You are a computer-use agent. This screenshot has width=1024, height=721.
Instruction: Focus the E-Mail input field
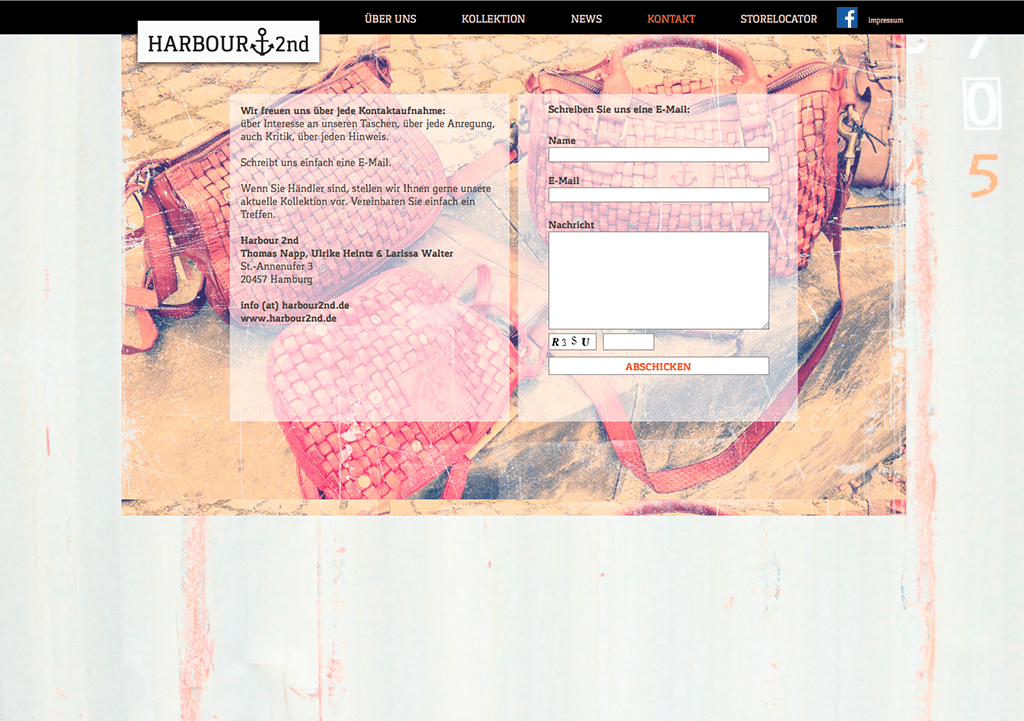[x=658, y=195]
